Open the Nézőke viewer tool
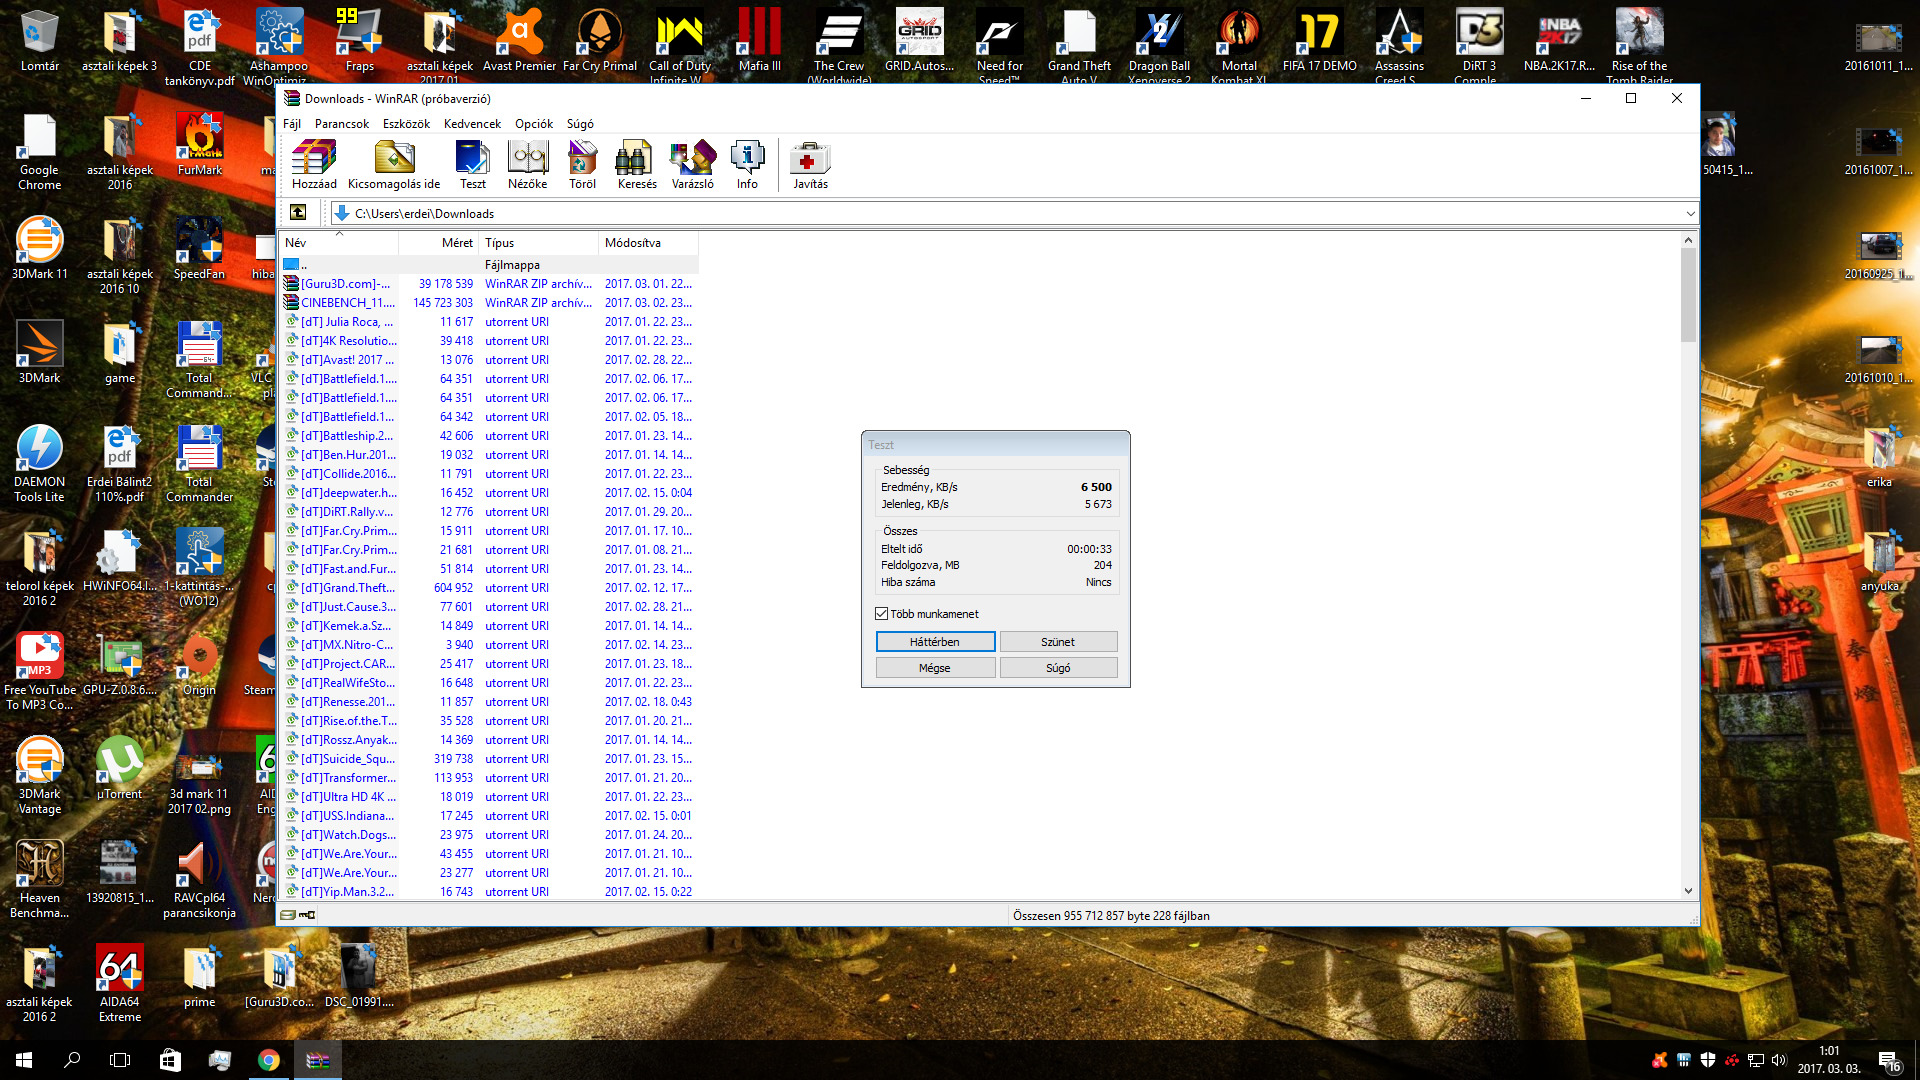Image resolution: width=1920 pixels, height=1080 pixels. pos(527,165)
